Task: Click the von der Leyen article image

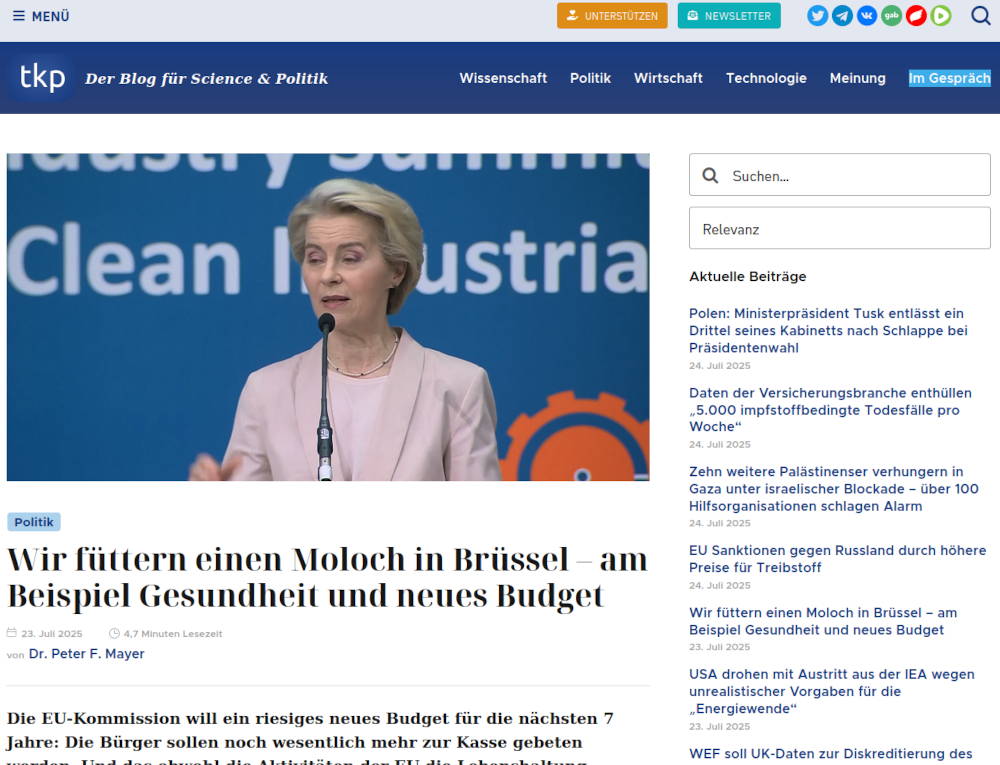Action: click(x=328, y=317)
